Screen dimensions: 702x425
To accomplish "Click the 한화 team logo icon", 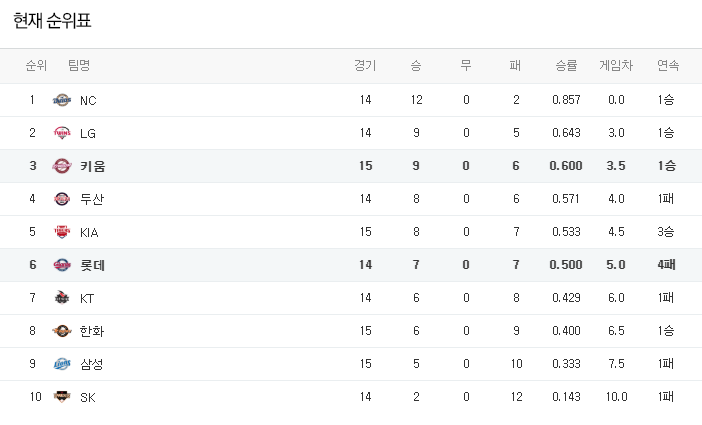I will [62, 331].
